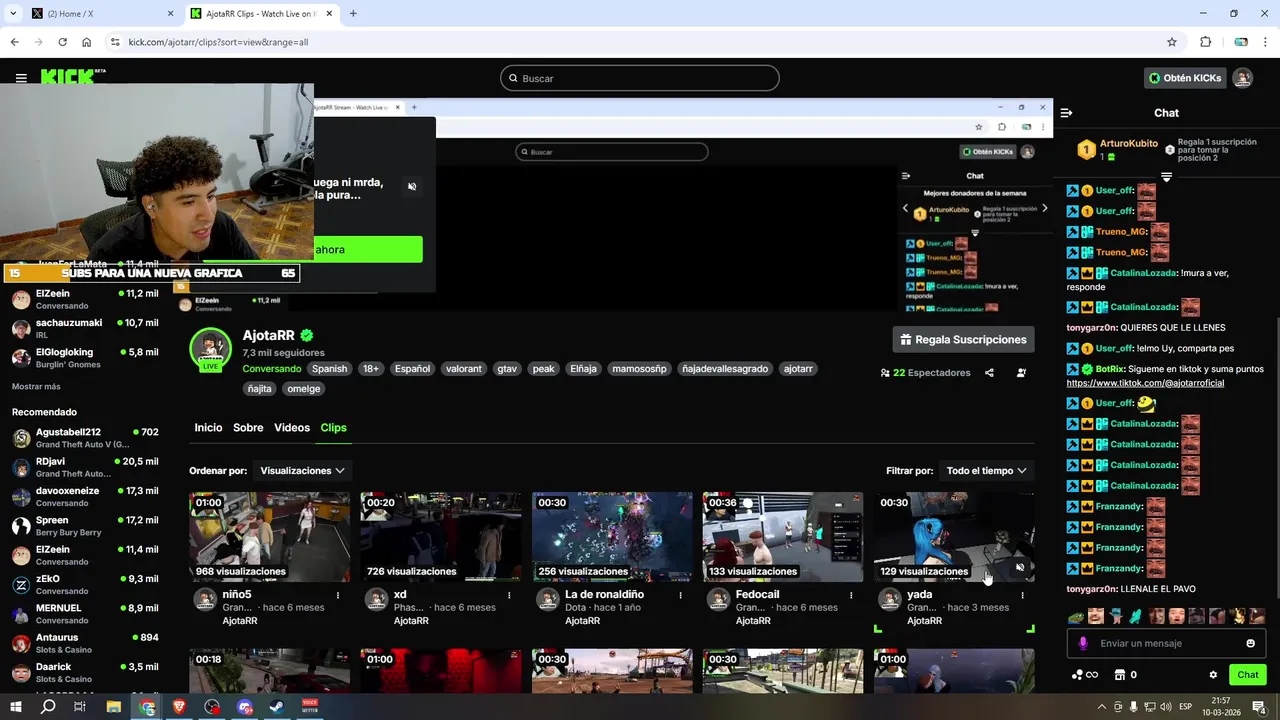Viewport: 1280px width, 720px height.
Task: Send message with green Chat button
Action: tap(1247, 675)
